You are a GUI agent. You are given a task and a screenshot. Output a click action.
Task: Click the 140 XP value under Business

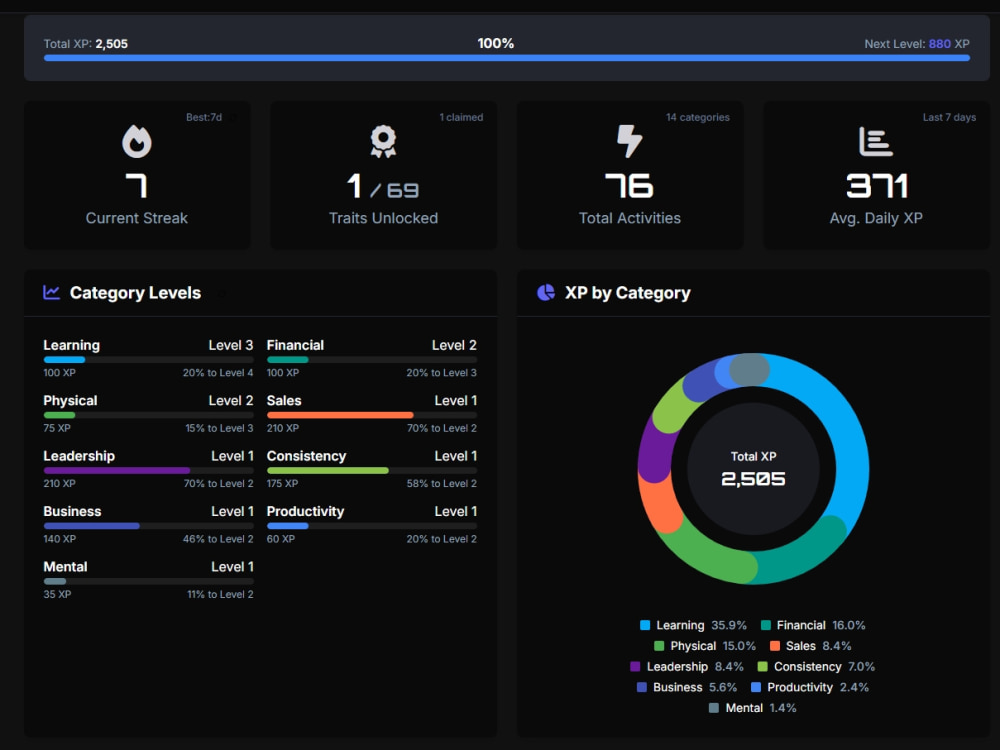(x=60, y=539)
